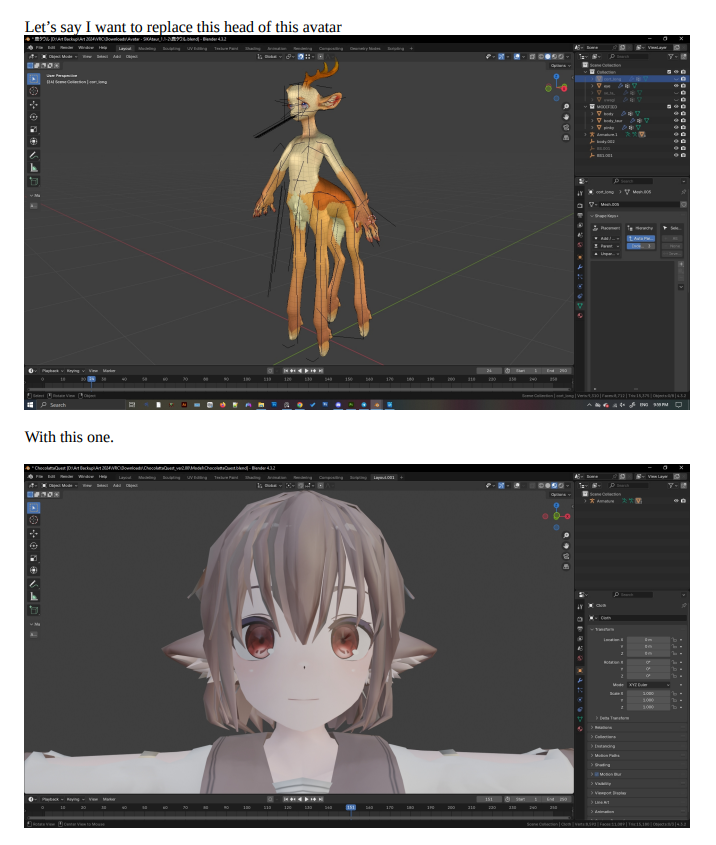The width and height of the screenshot is (716, 845).
Task: Select the Scale tool in upper Blender window
Action: [x=33, y=129]
